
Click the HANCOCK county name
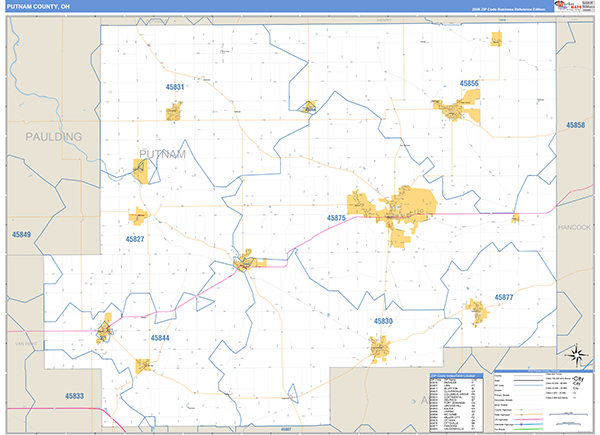[574, 227]
